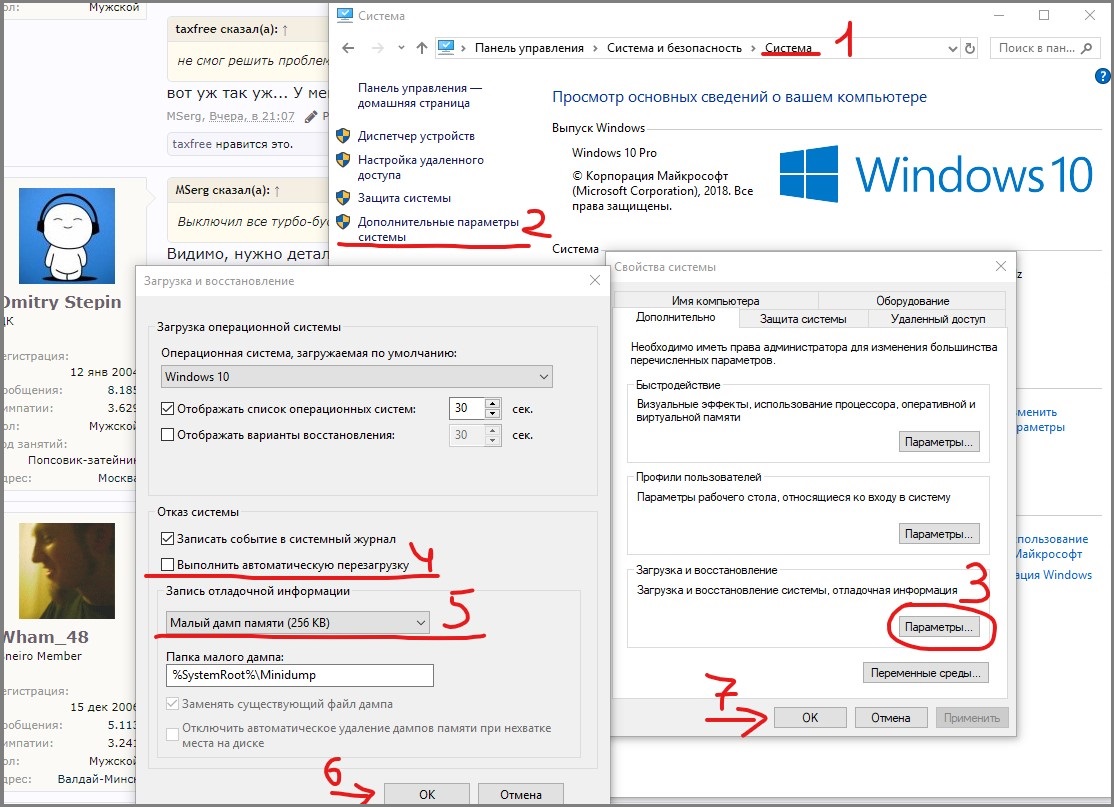Open Wham_48's avatar in the forum
The height and width of the screenshot is (807, 1114).
click(x=67, y=571)
